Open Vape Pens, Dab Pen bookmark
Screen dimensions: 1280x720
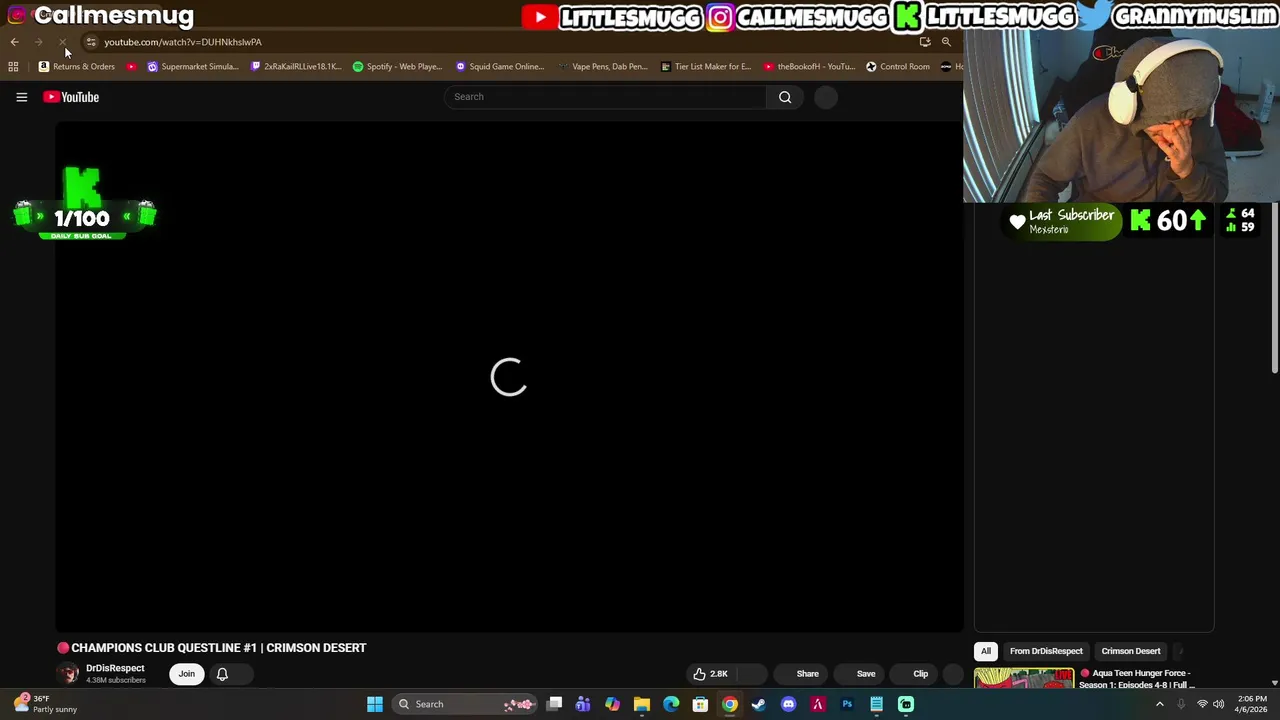click(x=603, y=67)
